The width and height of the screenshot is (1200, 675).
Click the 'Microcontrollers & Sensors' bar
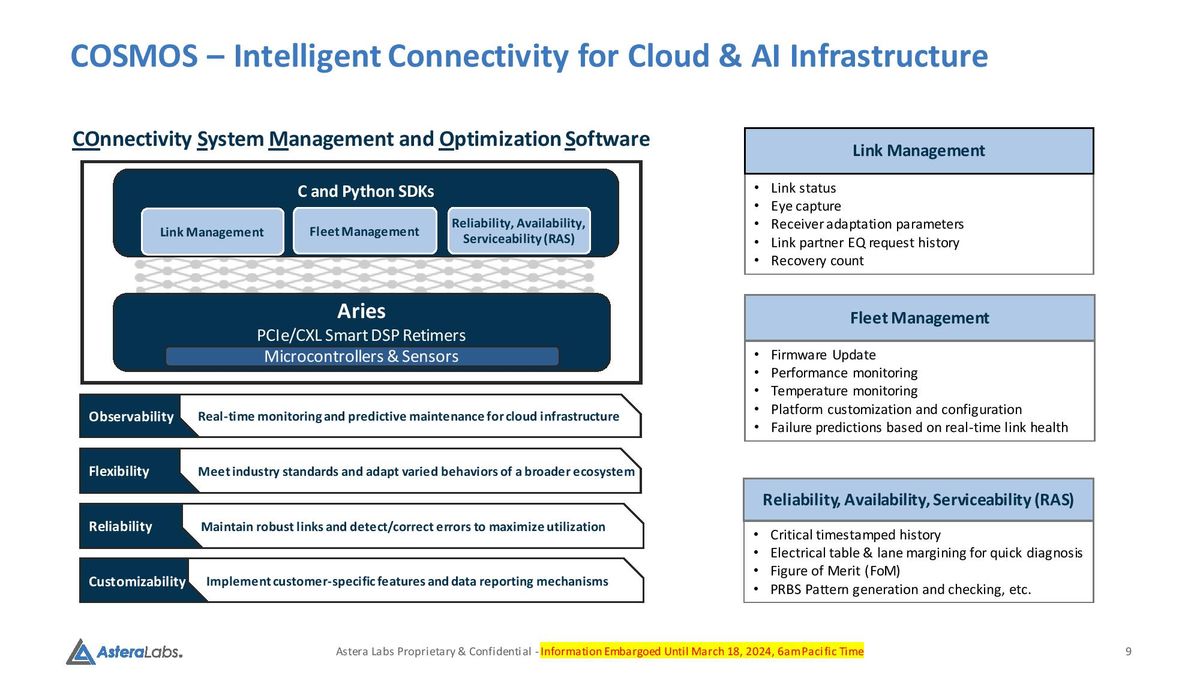(362, 356)
